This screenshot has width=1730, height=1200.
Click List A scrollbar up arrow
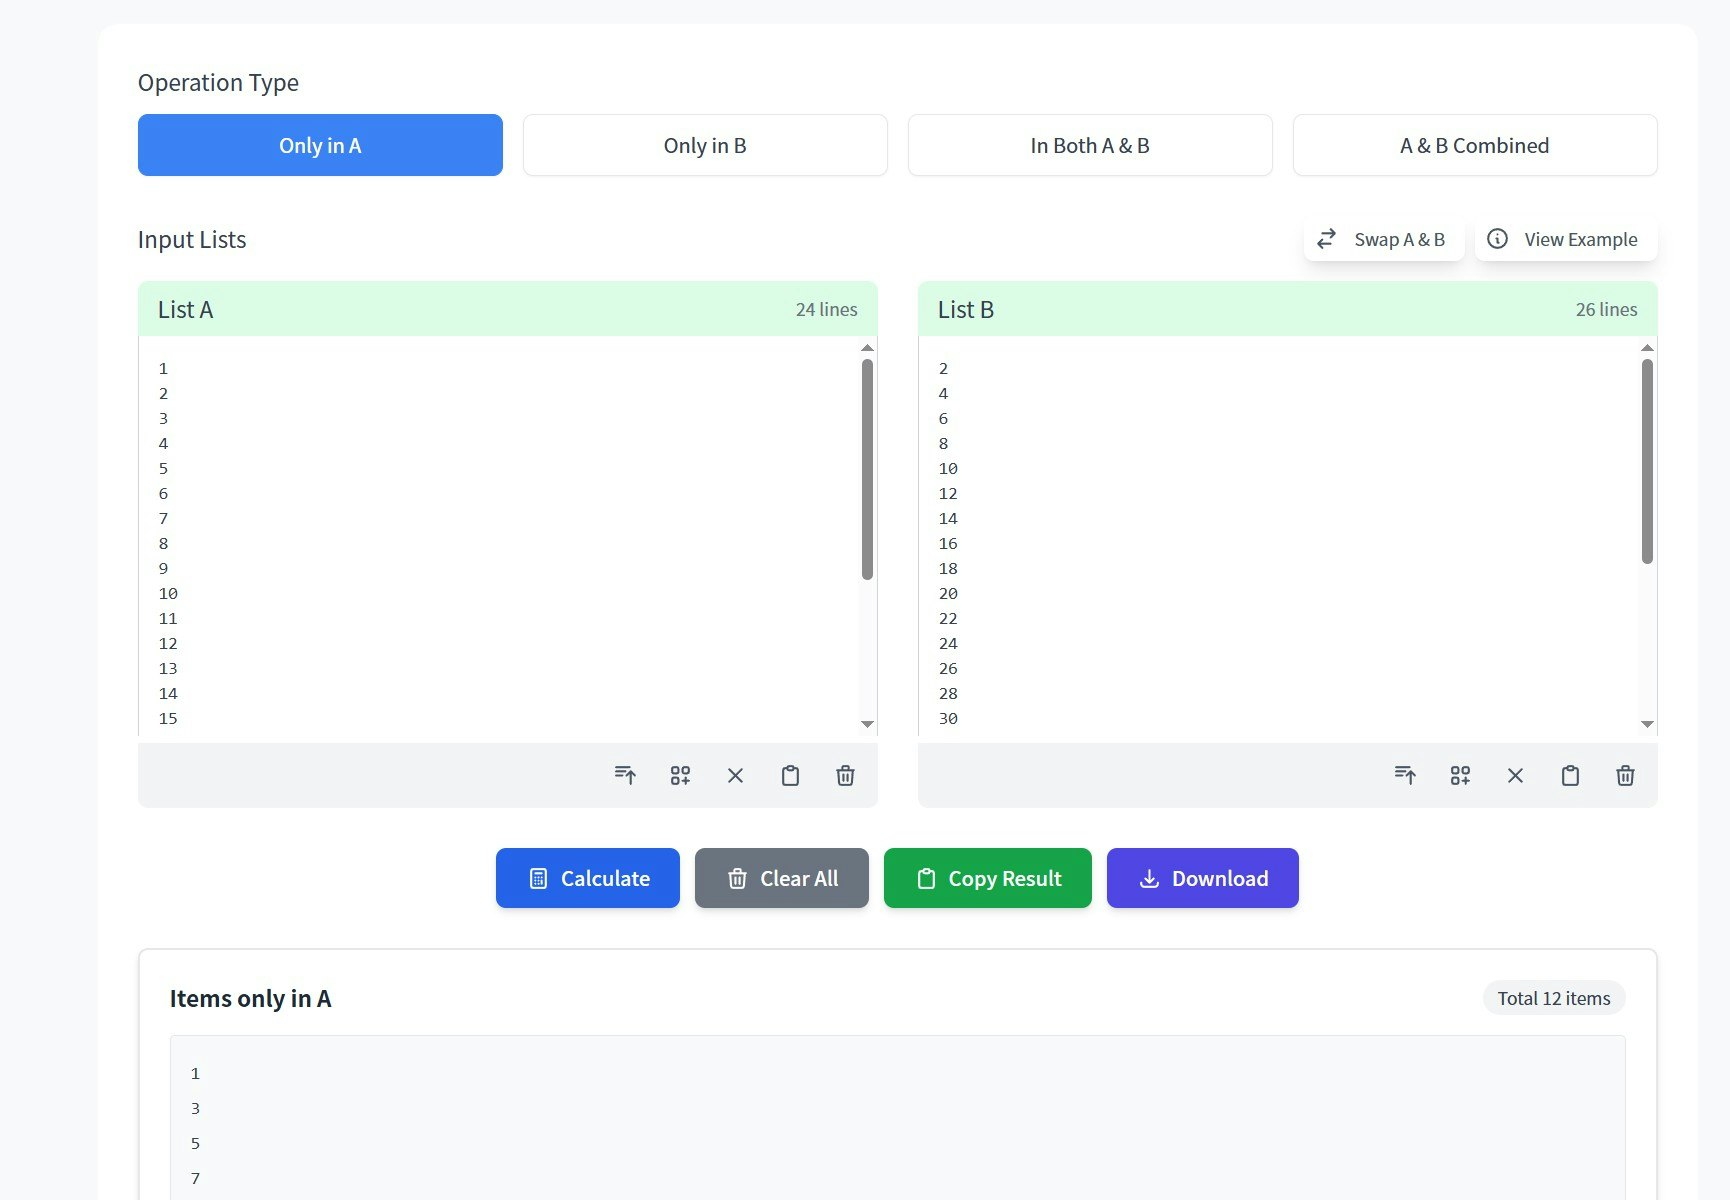867,348
